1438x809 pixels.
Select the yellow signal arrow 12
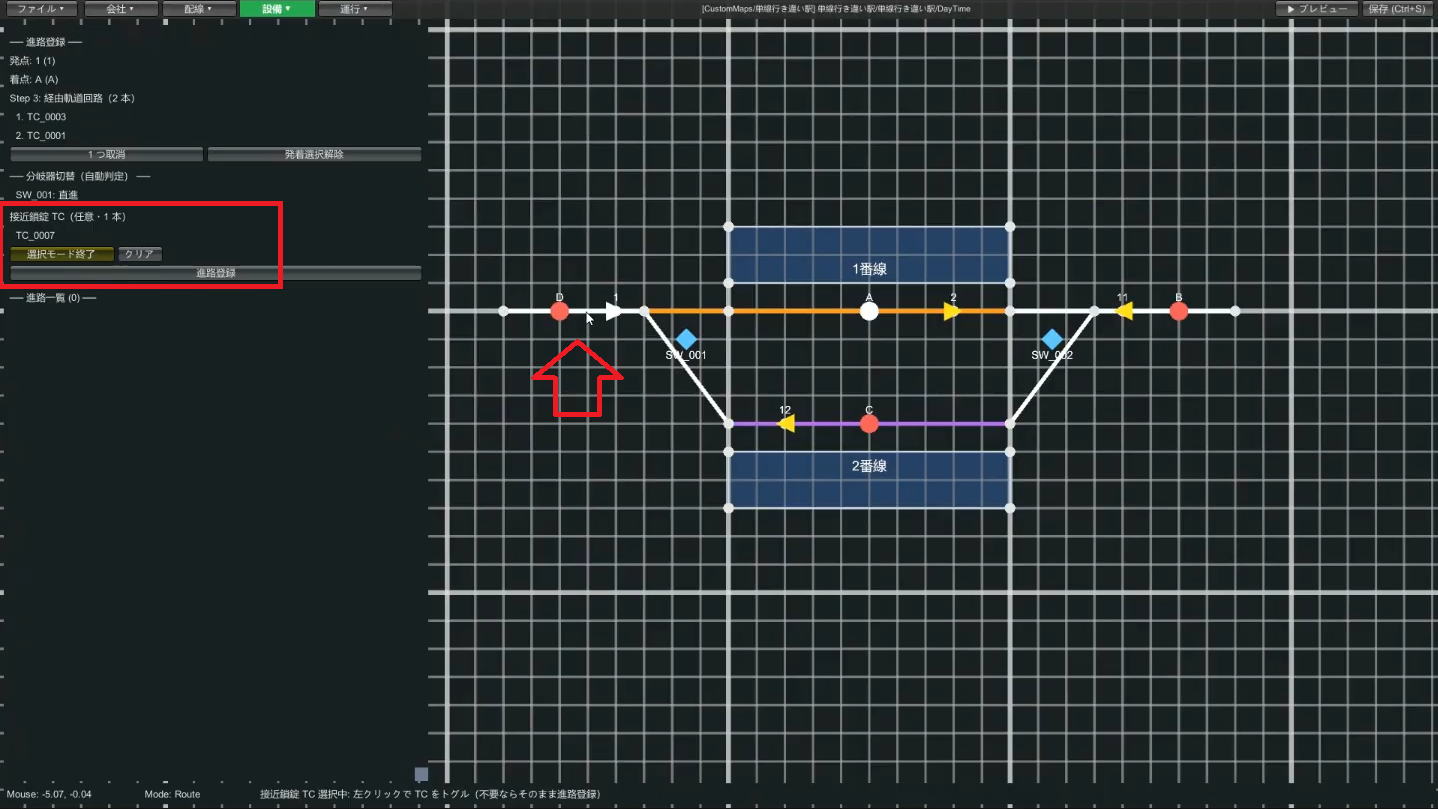(786, 423)
